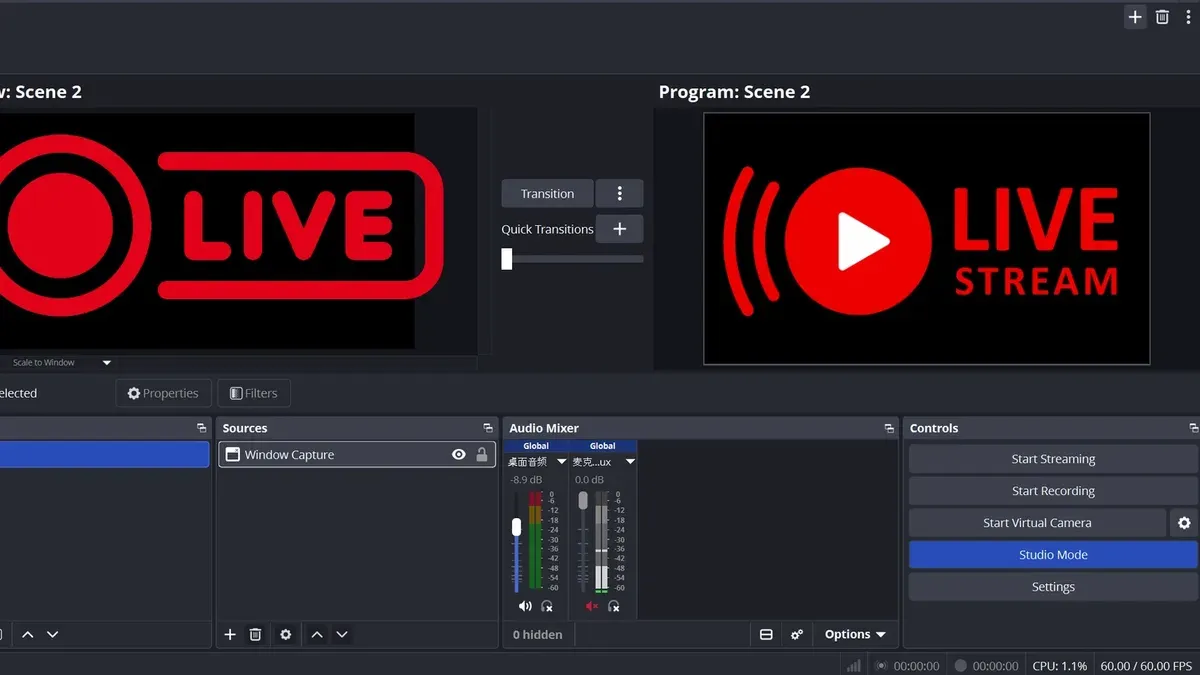Open the 麦克...ux channel dropdown arrow
The width and height of the screenshot is (1200, 675).
click(x=630, y=462)
